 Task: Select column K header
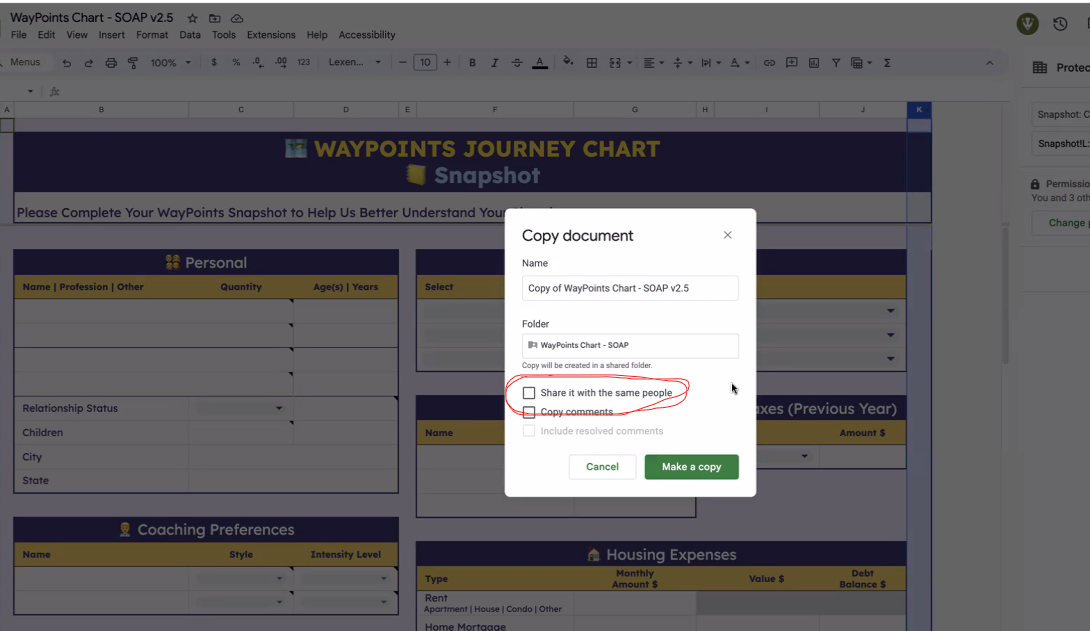pos(919,109)
